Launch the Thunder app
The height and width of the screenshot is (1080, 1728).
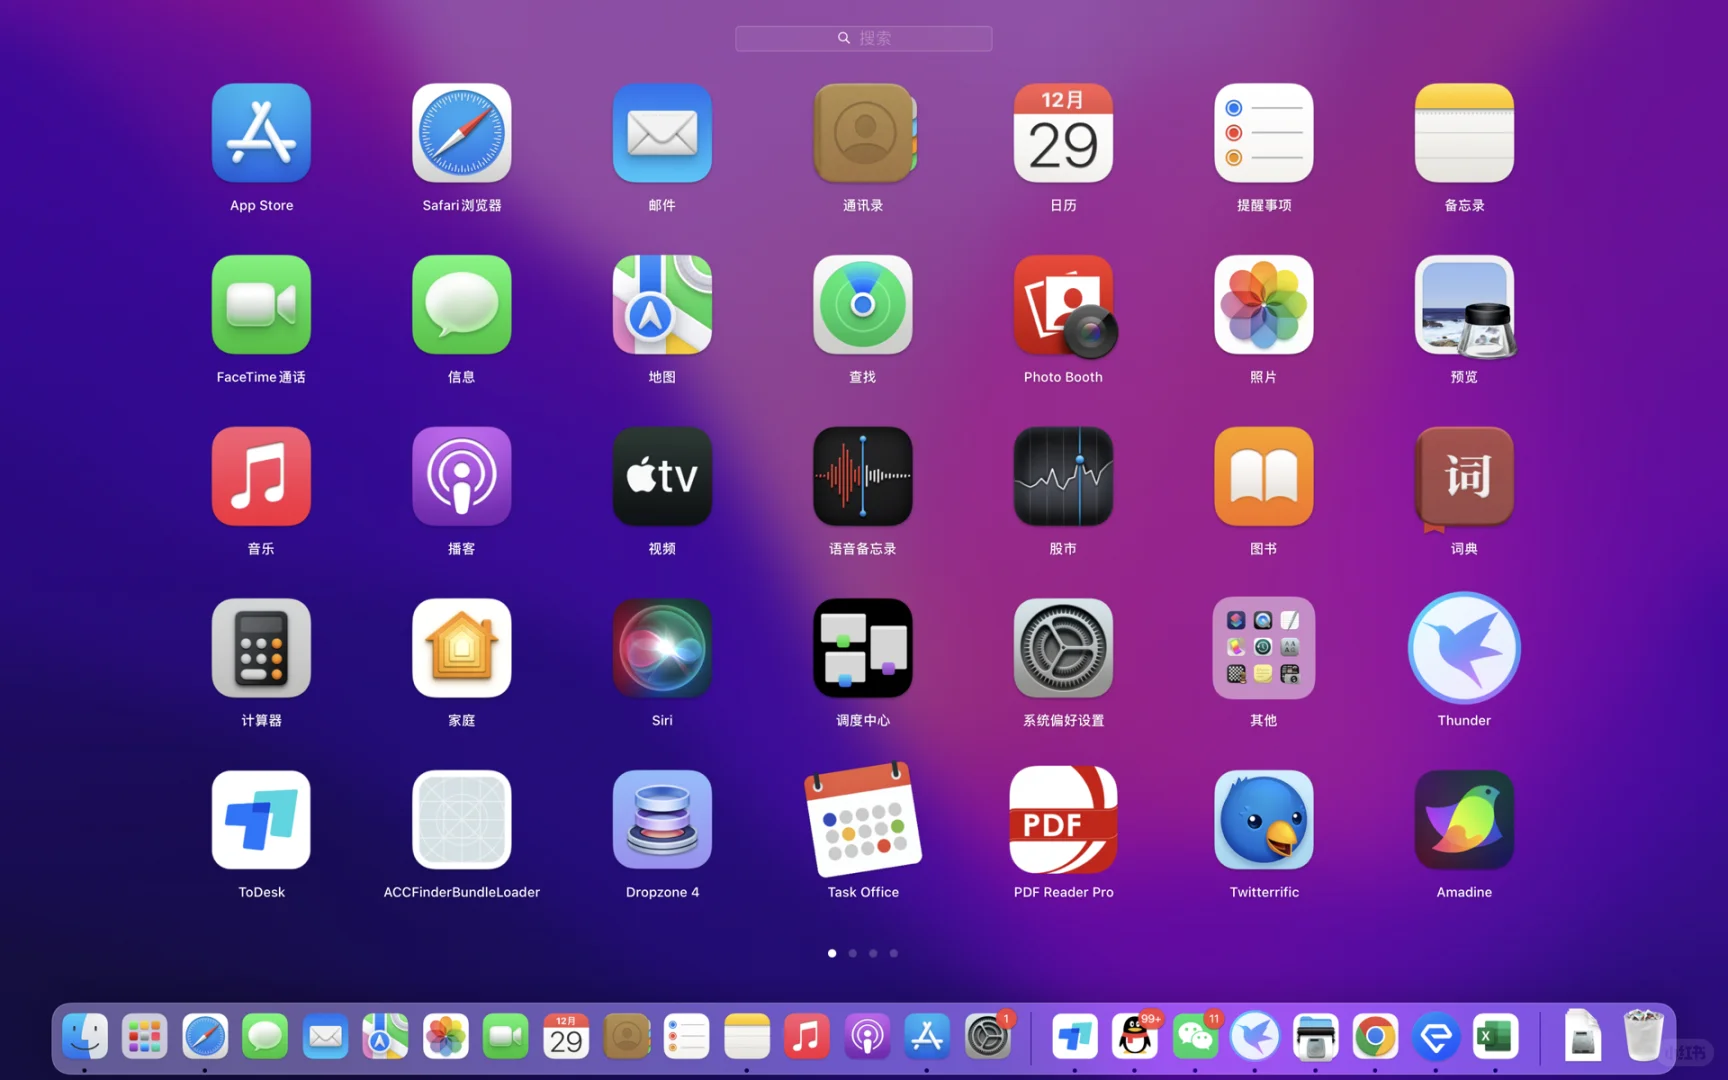[x=1463, y=648]
